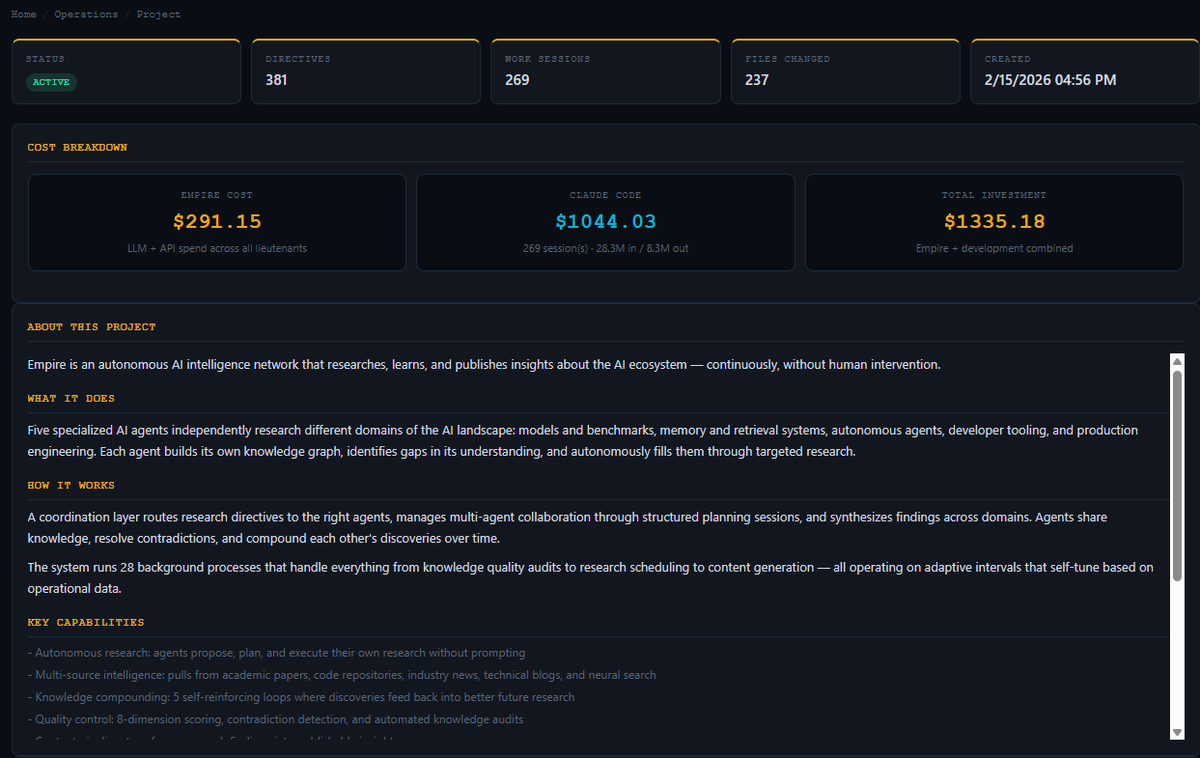This screenshot has width=1200, height=758.
Task: Select the Files Changed value 237
Action: [x=757, y=80]
